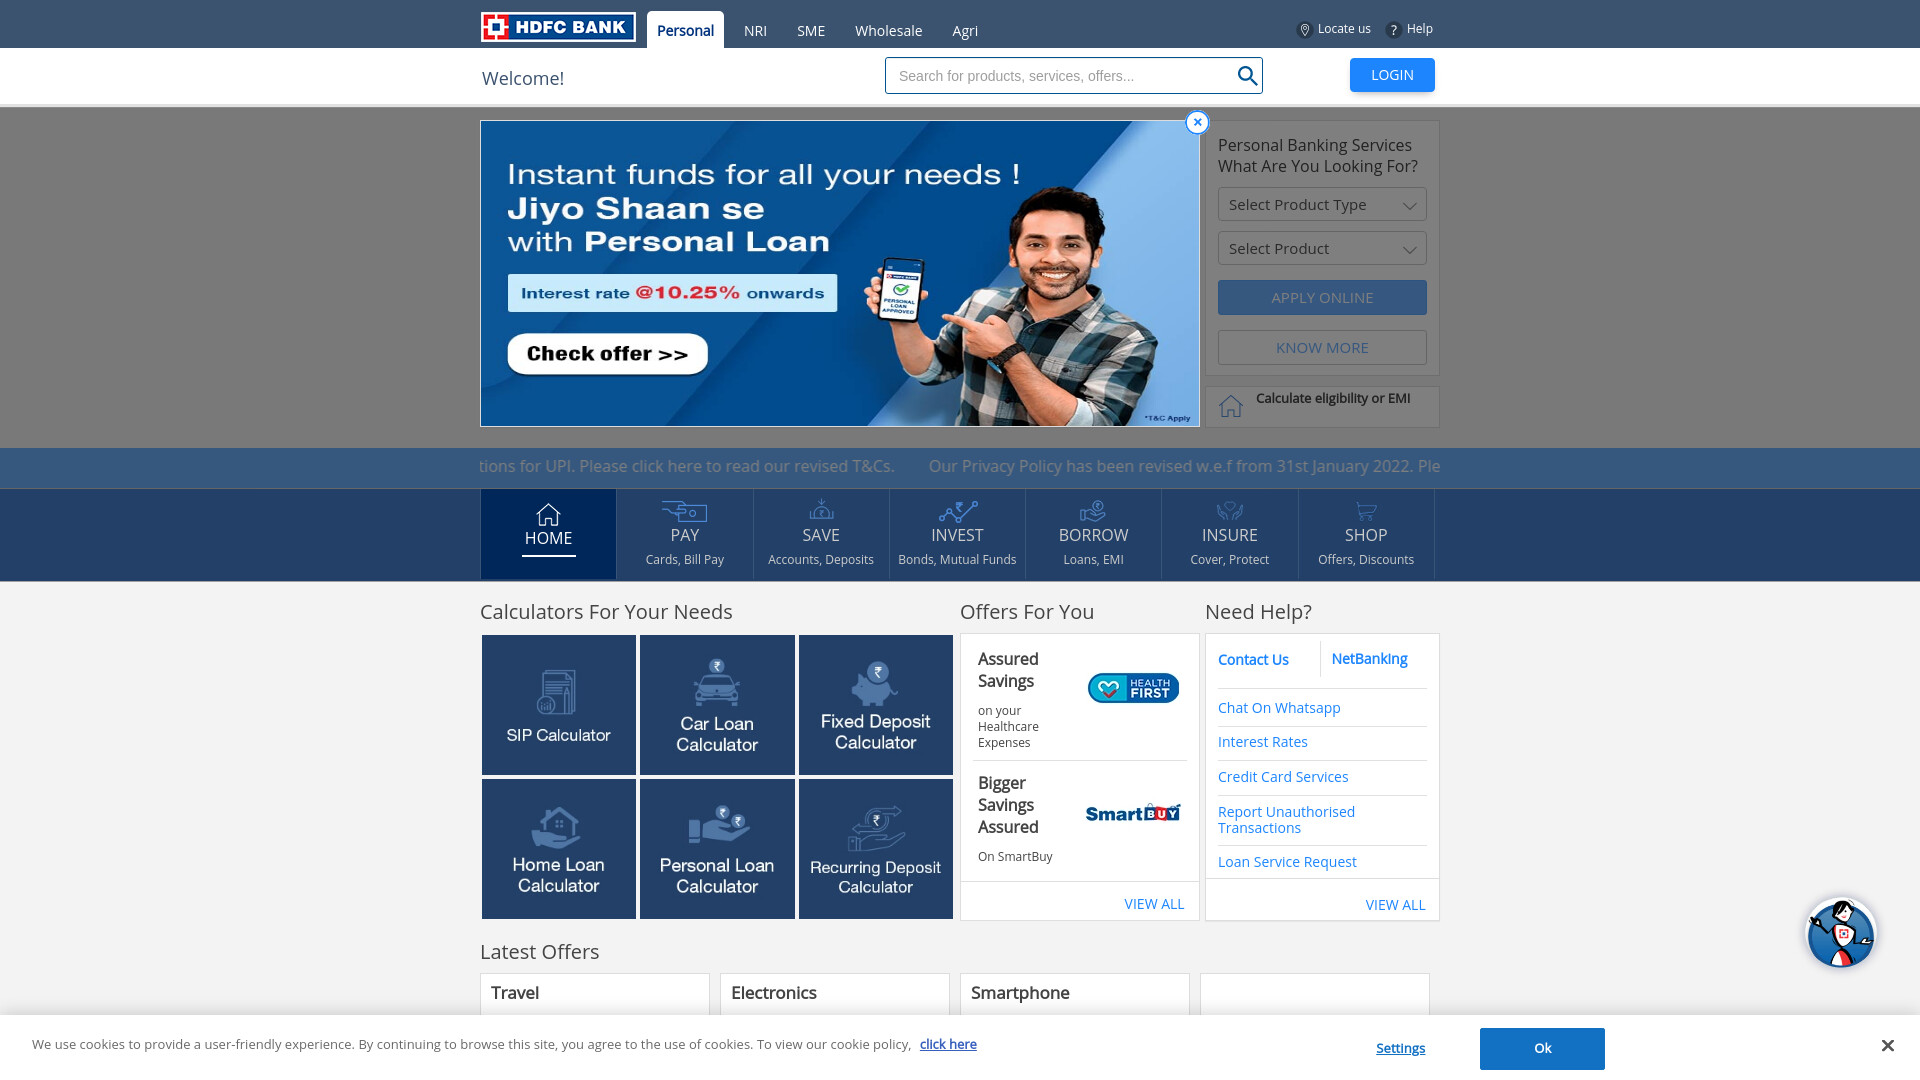This screenshot has height=1080, width=1920.
Task: Open the Smartphone offers card
Action: click(x=1075, y=994)
